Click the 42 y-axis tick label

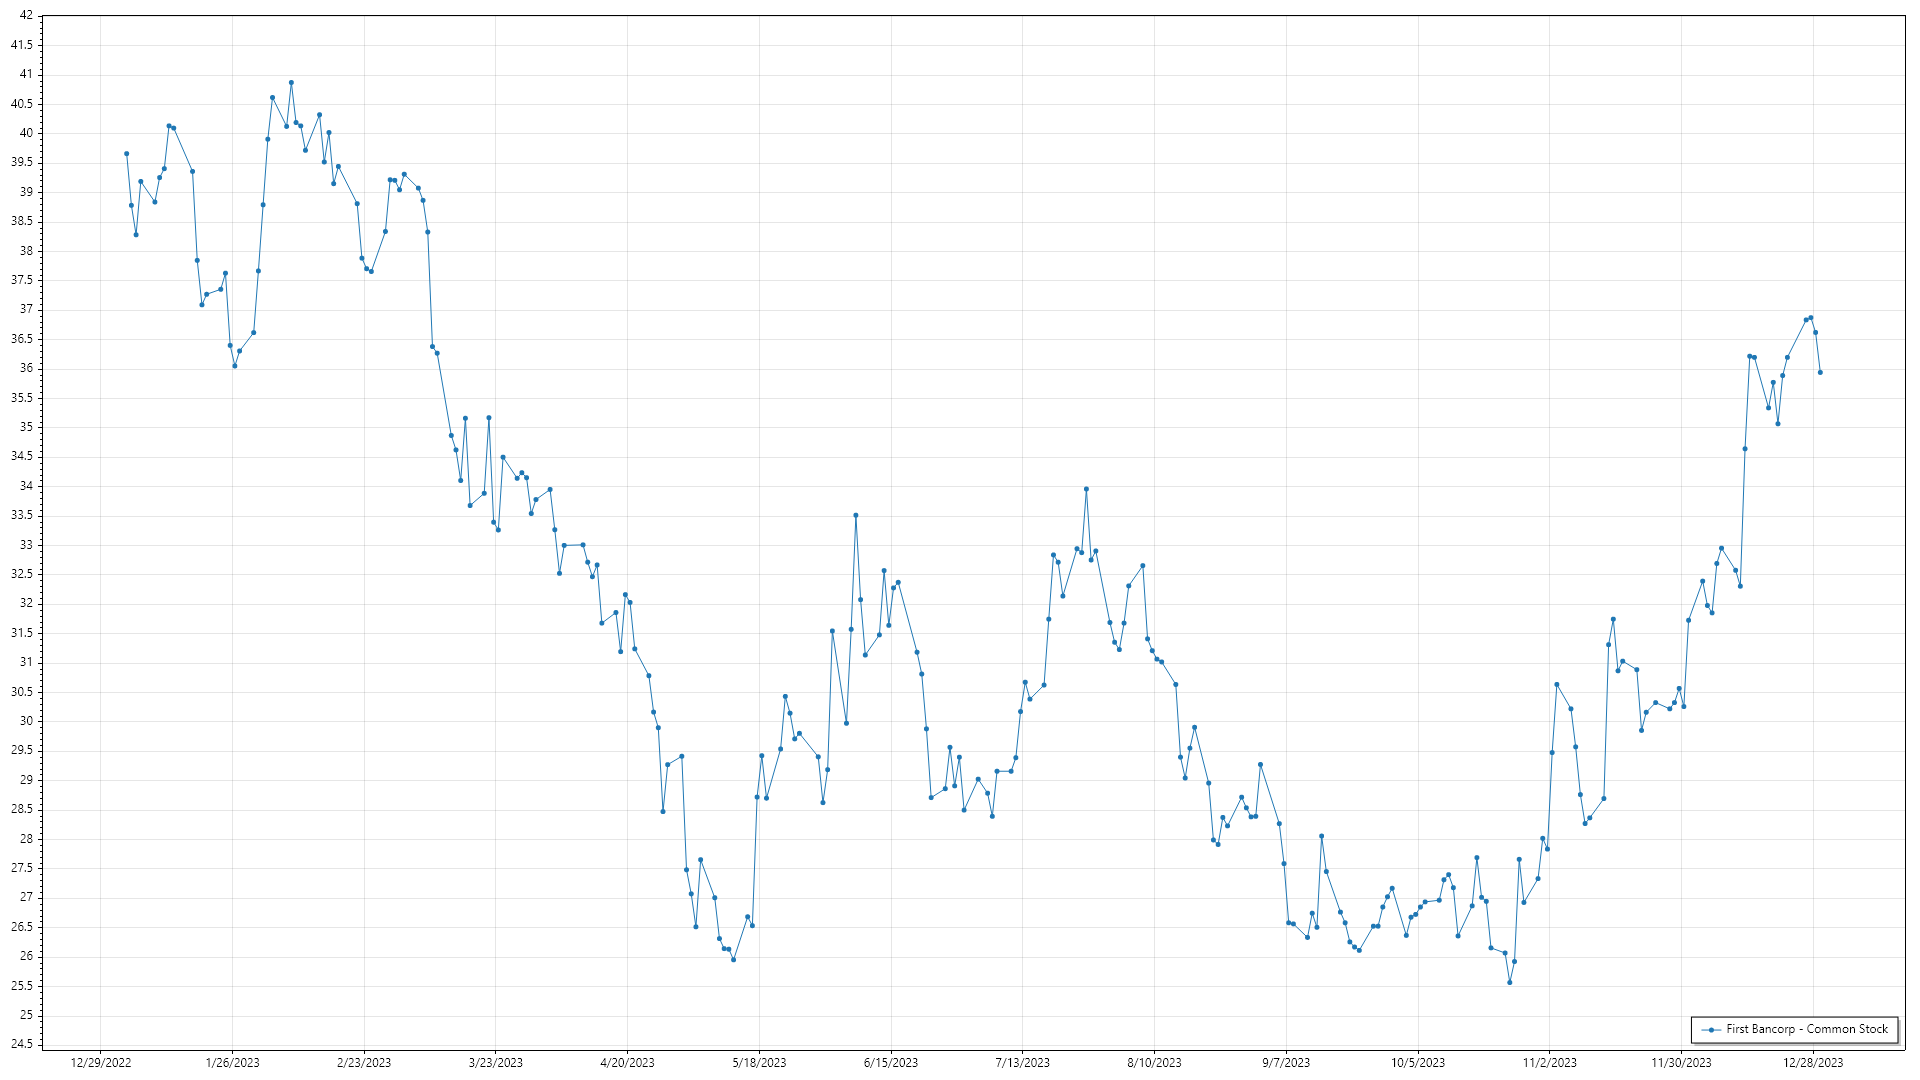point(26,16)
